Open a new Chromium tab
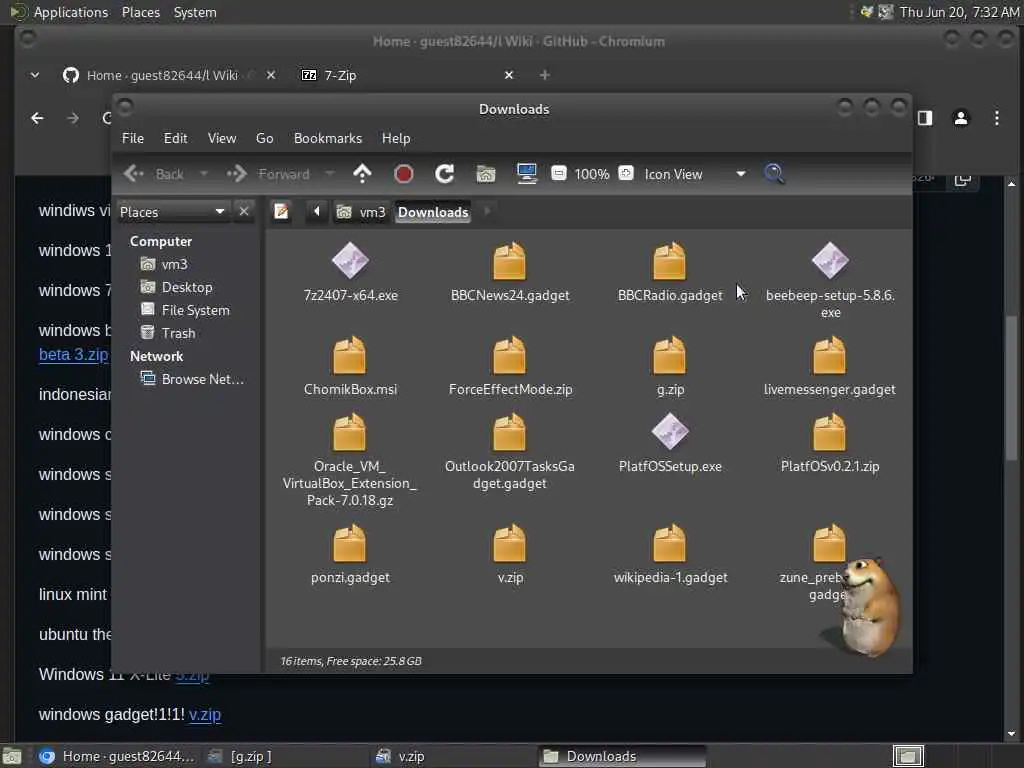The height and width of the screenshot is (768, 1024). tap(545, 75)
